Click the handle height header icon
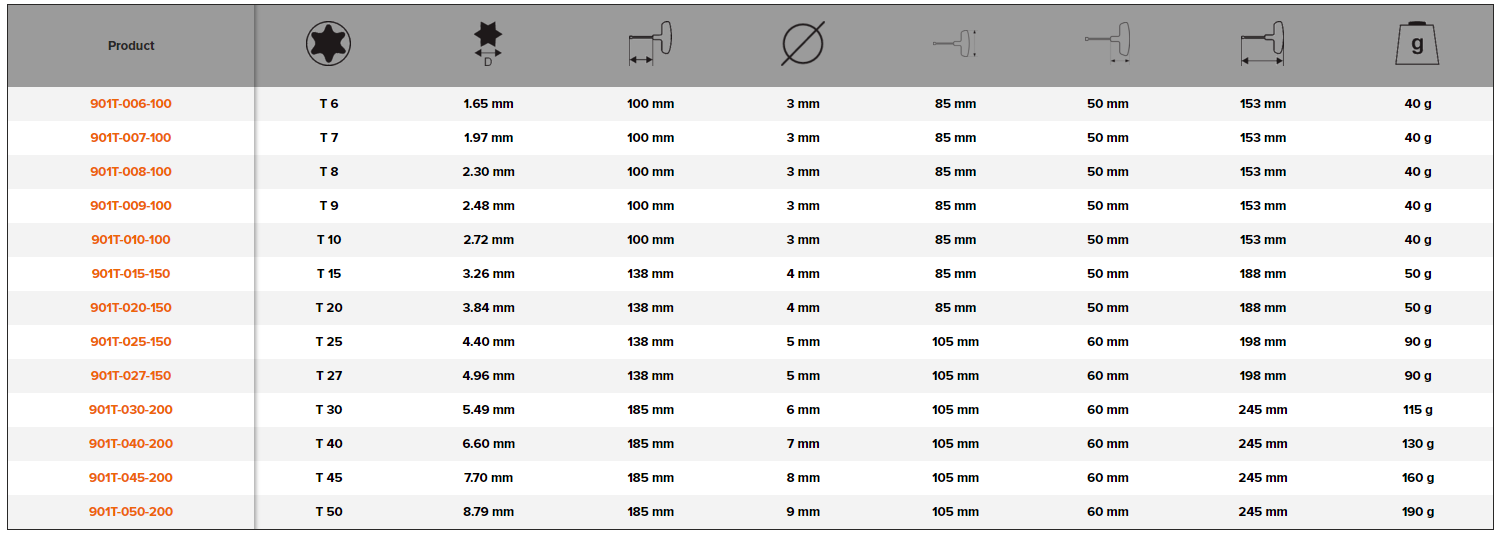 pos(954,45)
